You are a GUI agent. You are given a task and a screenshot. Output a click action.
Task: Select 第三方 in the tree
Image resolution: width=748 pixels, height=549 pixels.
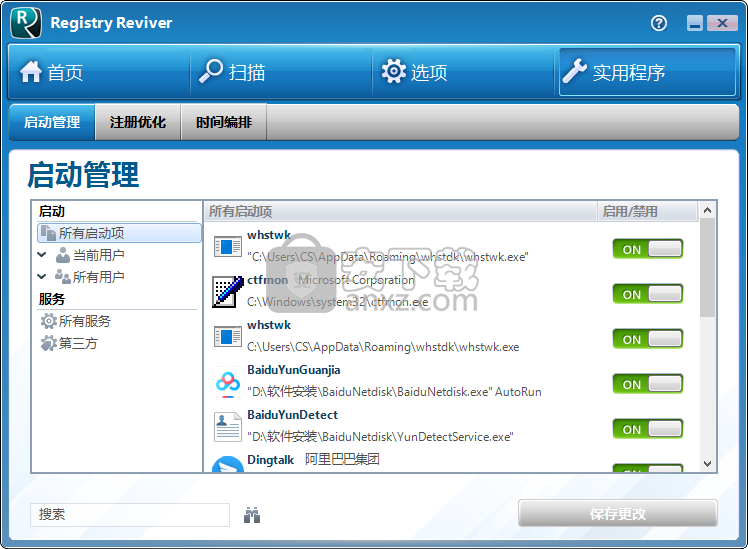78,343
